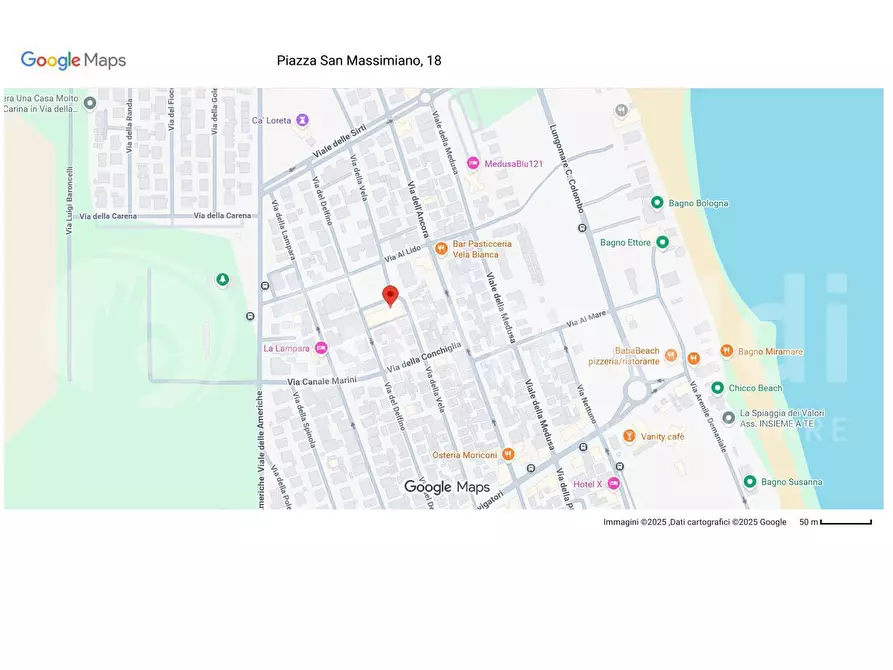Click the 50 m map scale bar
Viewport: 893px width, 670px height.
[x=845, y=522]
